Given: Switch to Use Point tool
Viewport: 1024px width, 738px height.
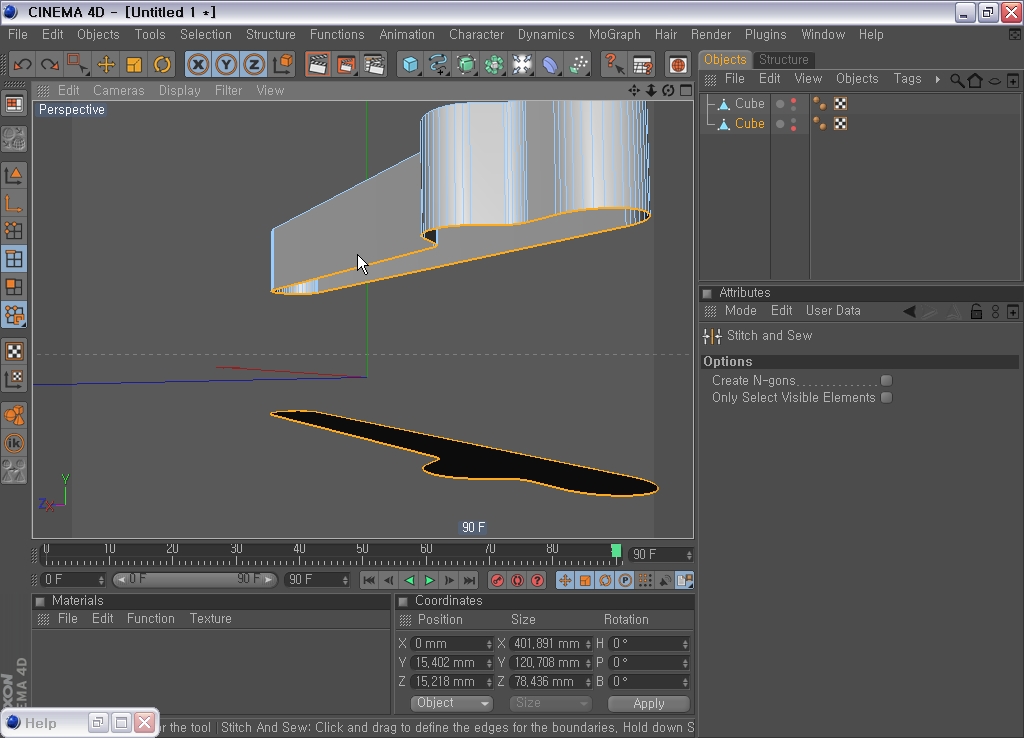Looking at the screenshot, I should 14,231.
